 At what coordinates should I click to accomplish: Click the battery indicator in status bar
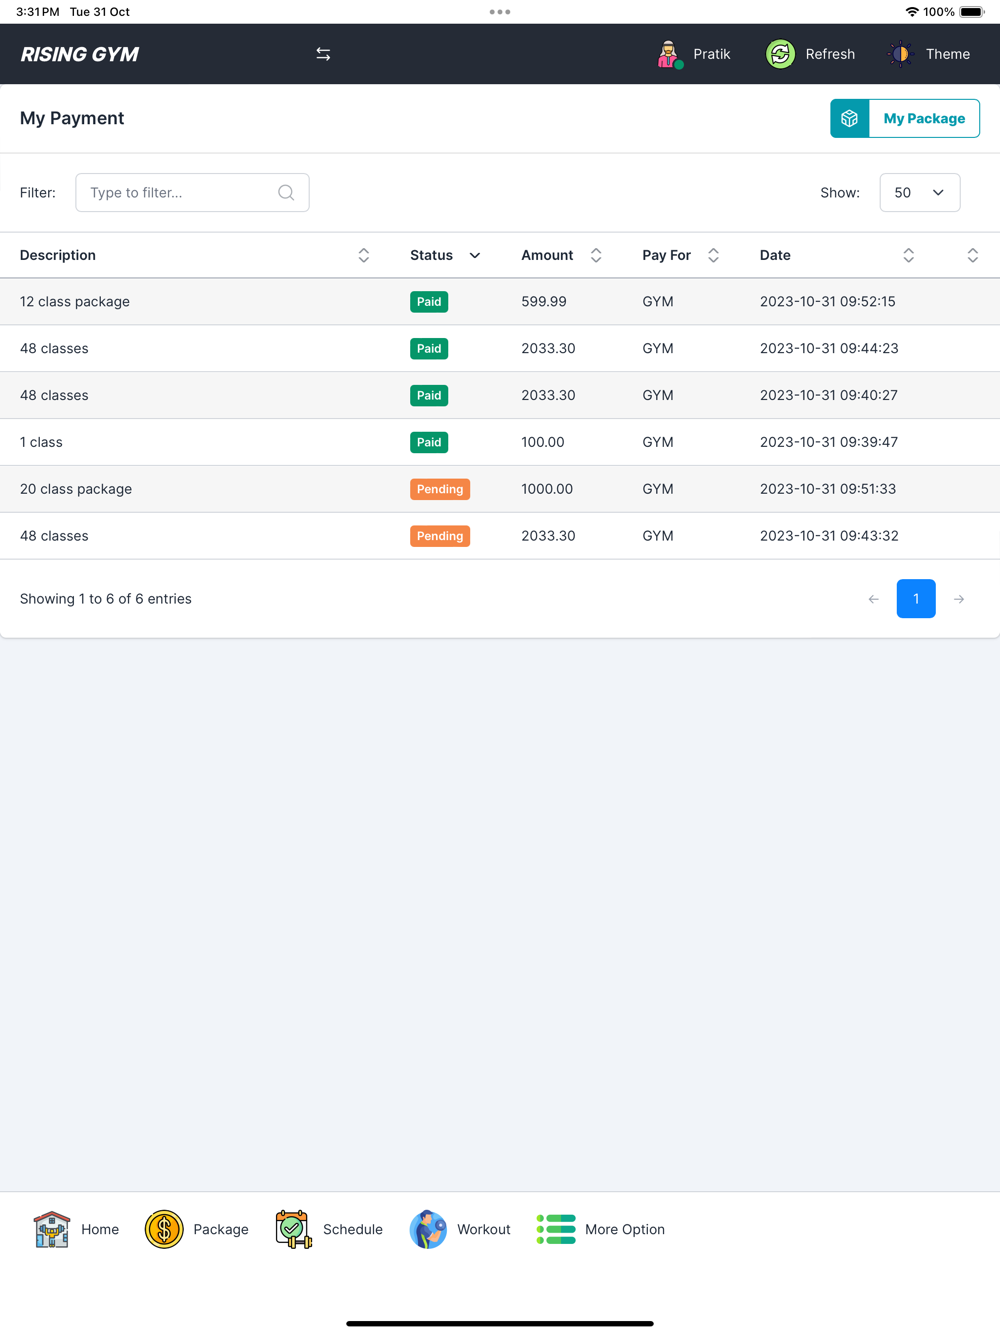(972, 12)
